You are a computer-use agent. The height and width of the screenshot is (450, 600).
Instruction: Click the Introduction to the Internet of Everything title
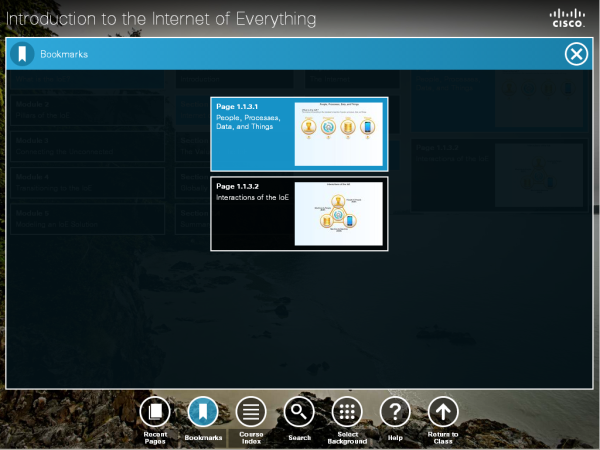pyautogui.click(x=161, y=19)
